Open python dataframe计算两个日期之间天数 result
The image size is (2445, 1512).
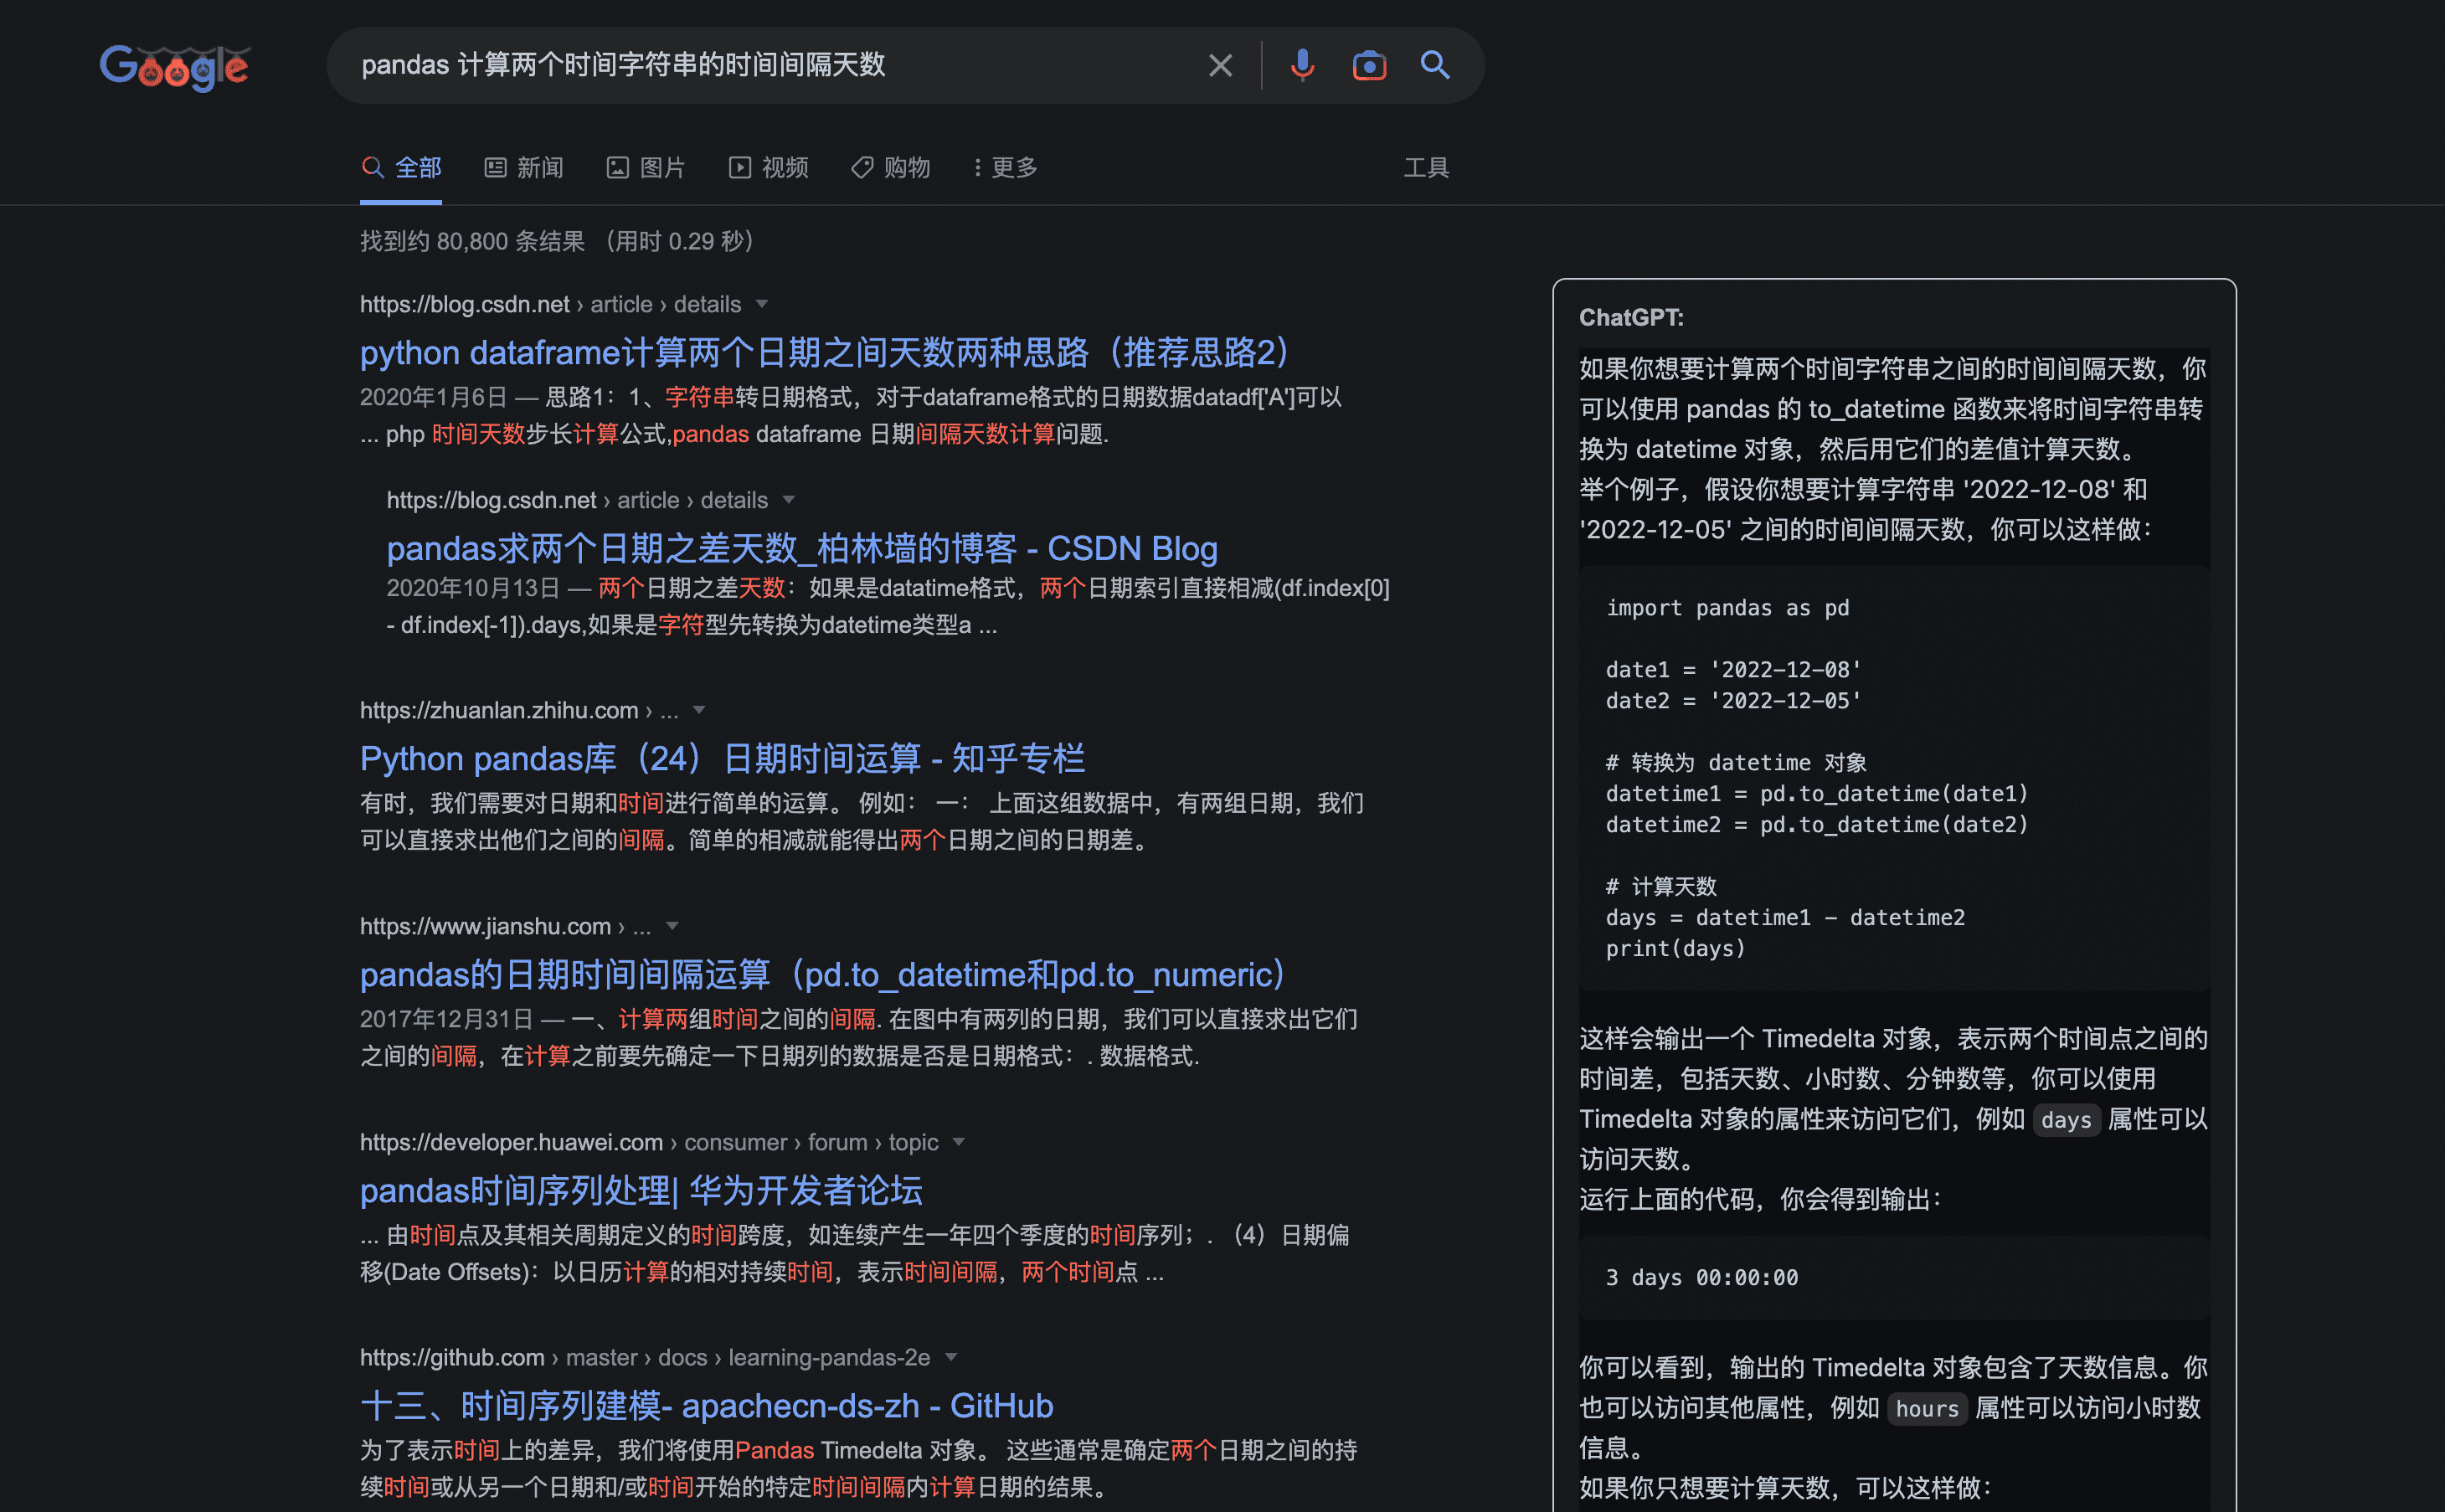828,352
